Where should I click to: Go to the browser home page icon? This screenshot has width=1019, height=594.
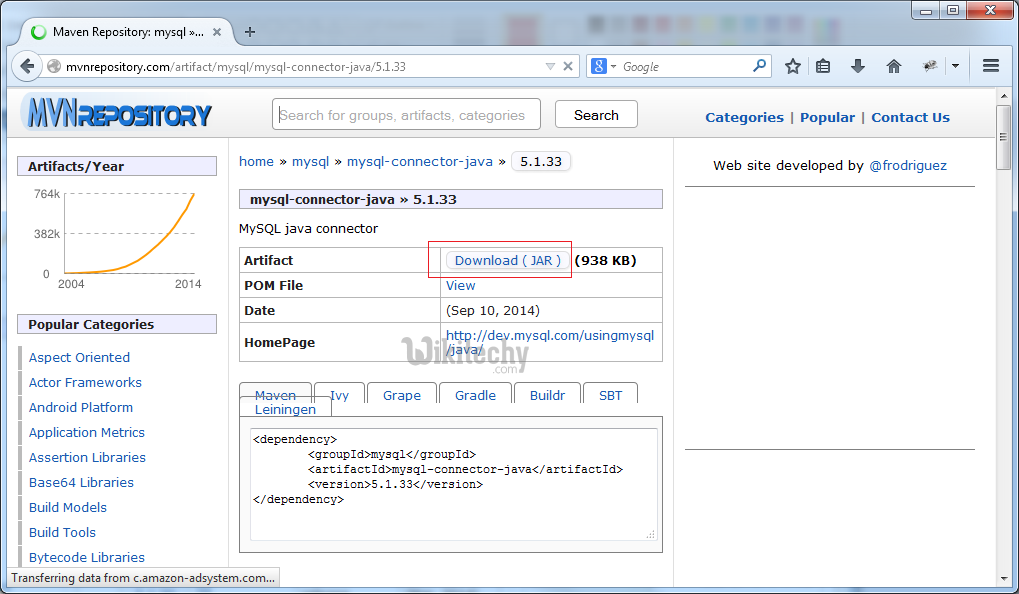[894, 67]
